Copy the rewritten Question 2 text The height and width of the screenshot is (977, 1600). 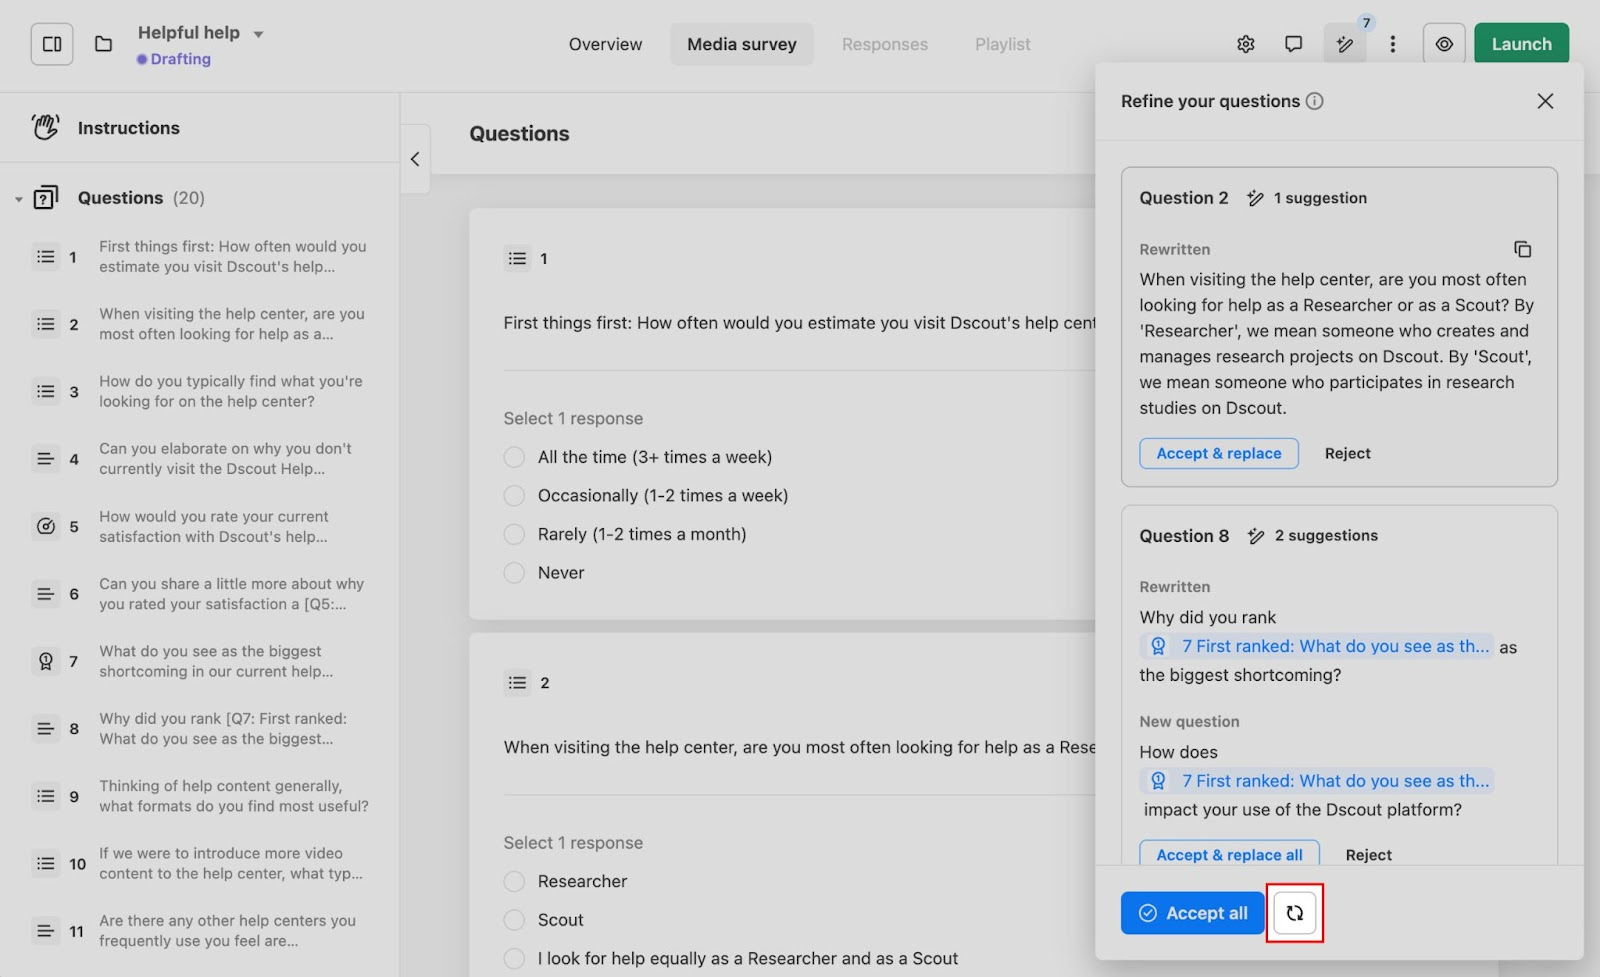(1522, 249)
